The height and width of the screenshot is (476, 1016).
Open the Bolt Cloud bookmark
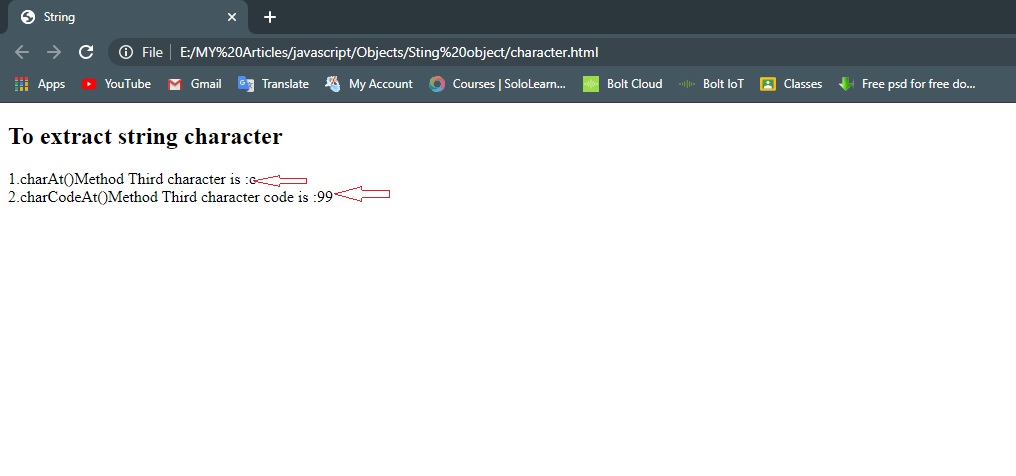pyautogui.click(x=623, y=84)
